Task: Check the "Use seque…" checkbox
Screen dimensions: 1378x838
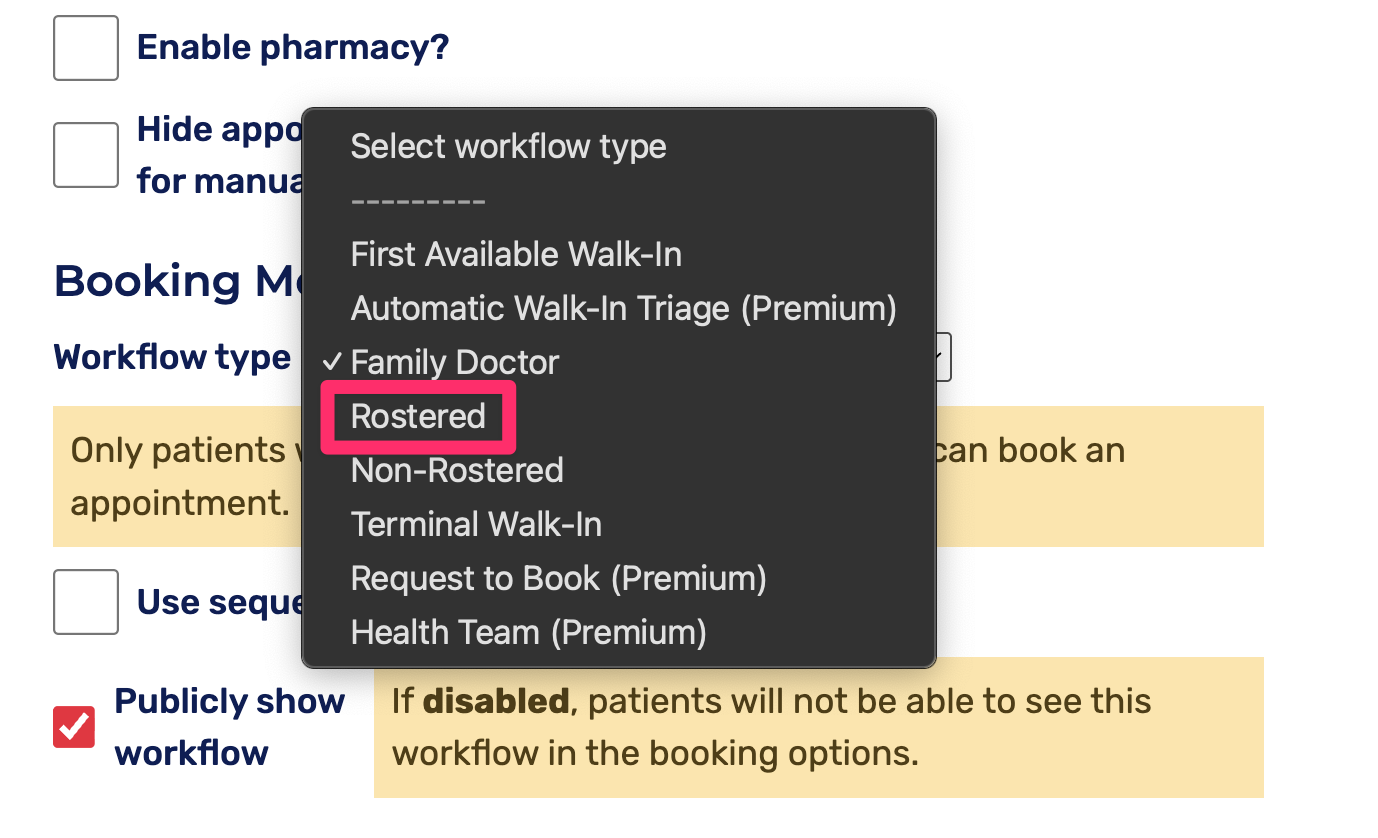Action: click(86, 602)
